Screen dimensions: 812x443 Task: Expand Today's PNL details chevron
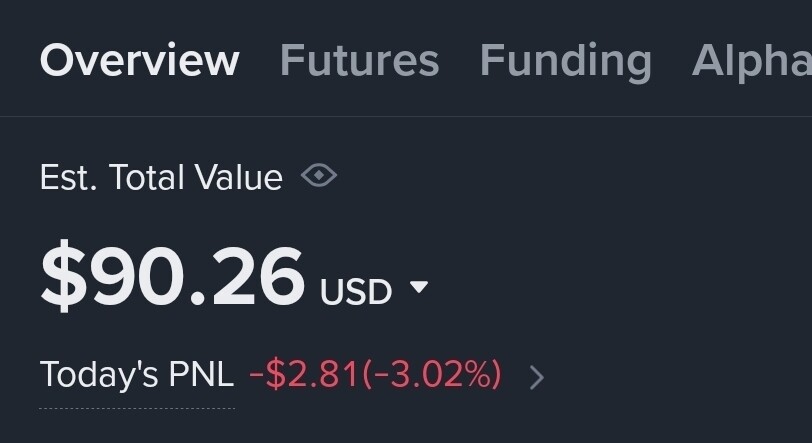[x=537, y=377]
